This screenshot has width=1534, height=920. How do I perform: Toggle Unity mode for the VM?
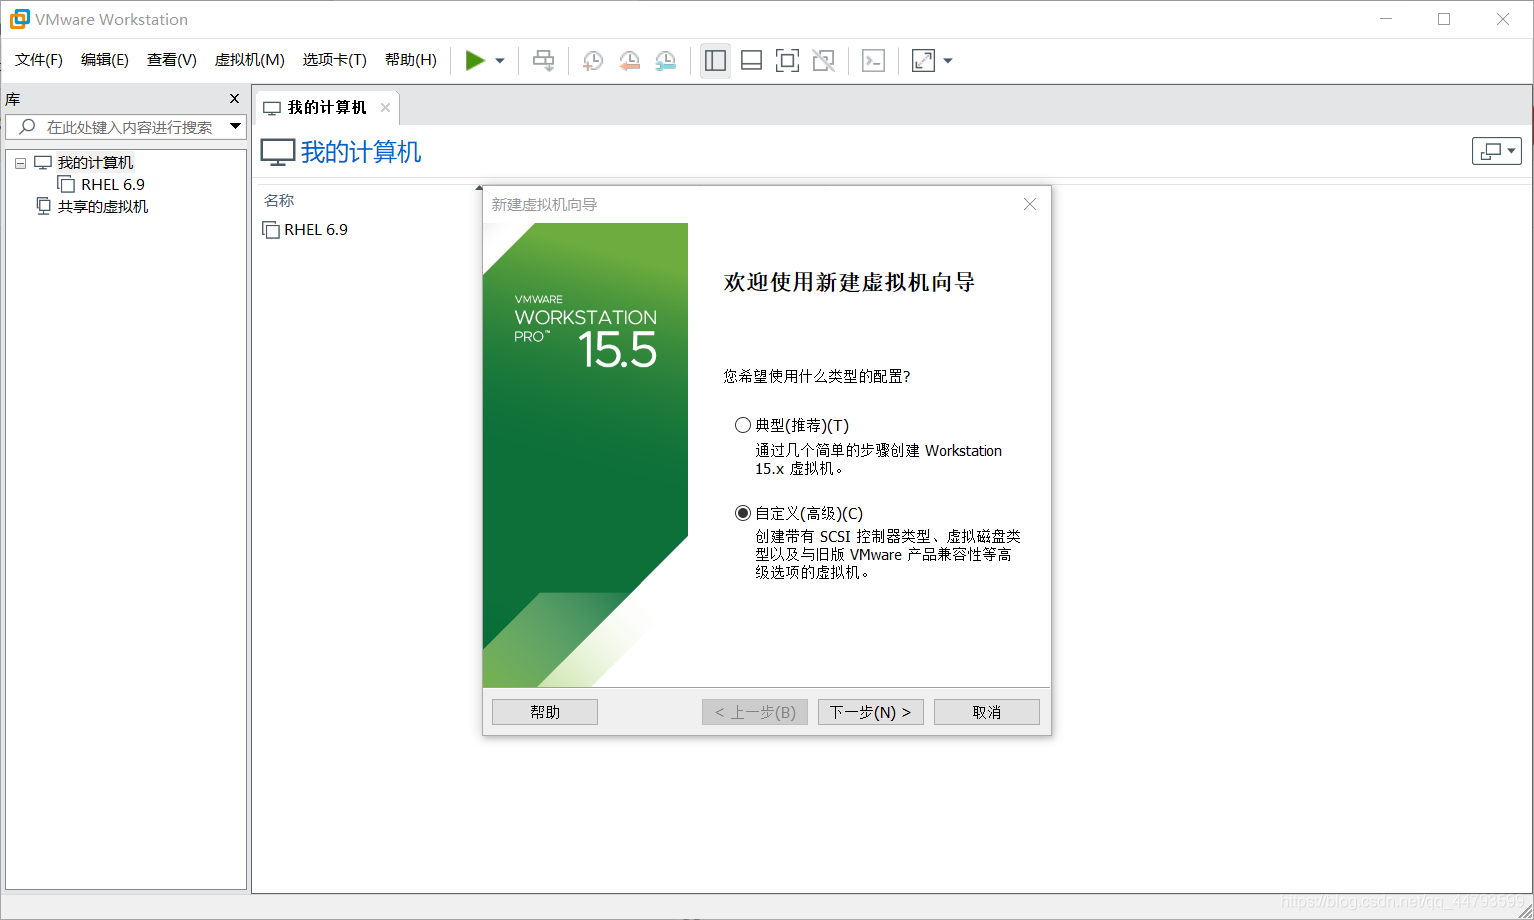coord(823,60)
